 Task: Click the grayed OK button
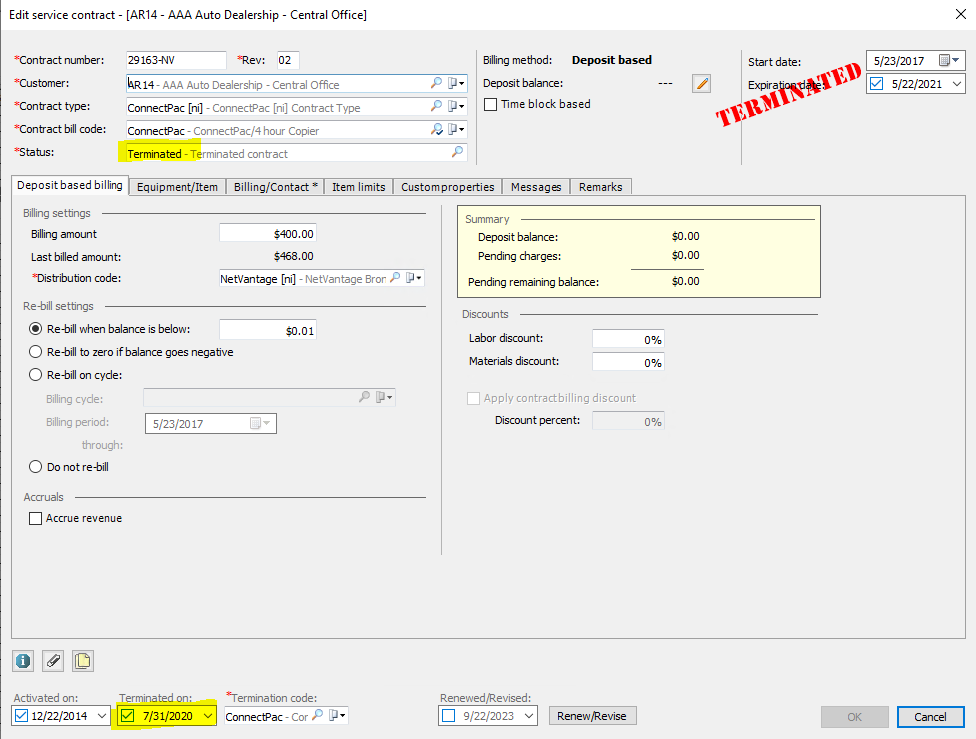(x=855, y=717)
